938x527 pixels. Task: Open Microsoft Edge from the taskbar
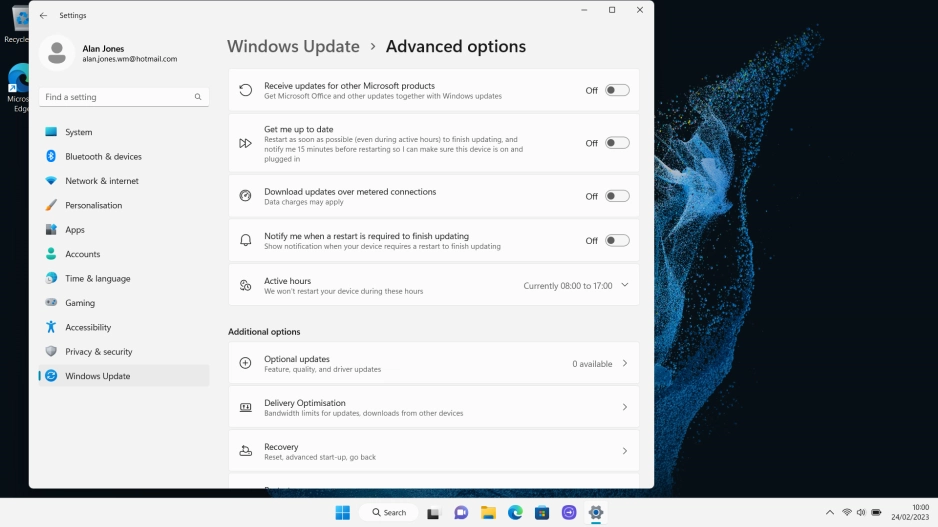(x=515, y=513)
